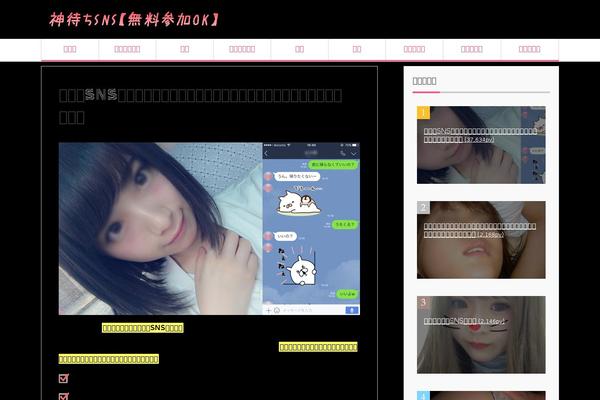Click the yellow highlighted phrase containing SNS

(143, 328)
